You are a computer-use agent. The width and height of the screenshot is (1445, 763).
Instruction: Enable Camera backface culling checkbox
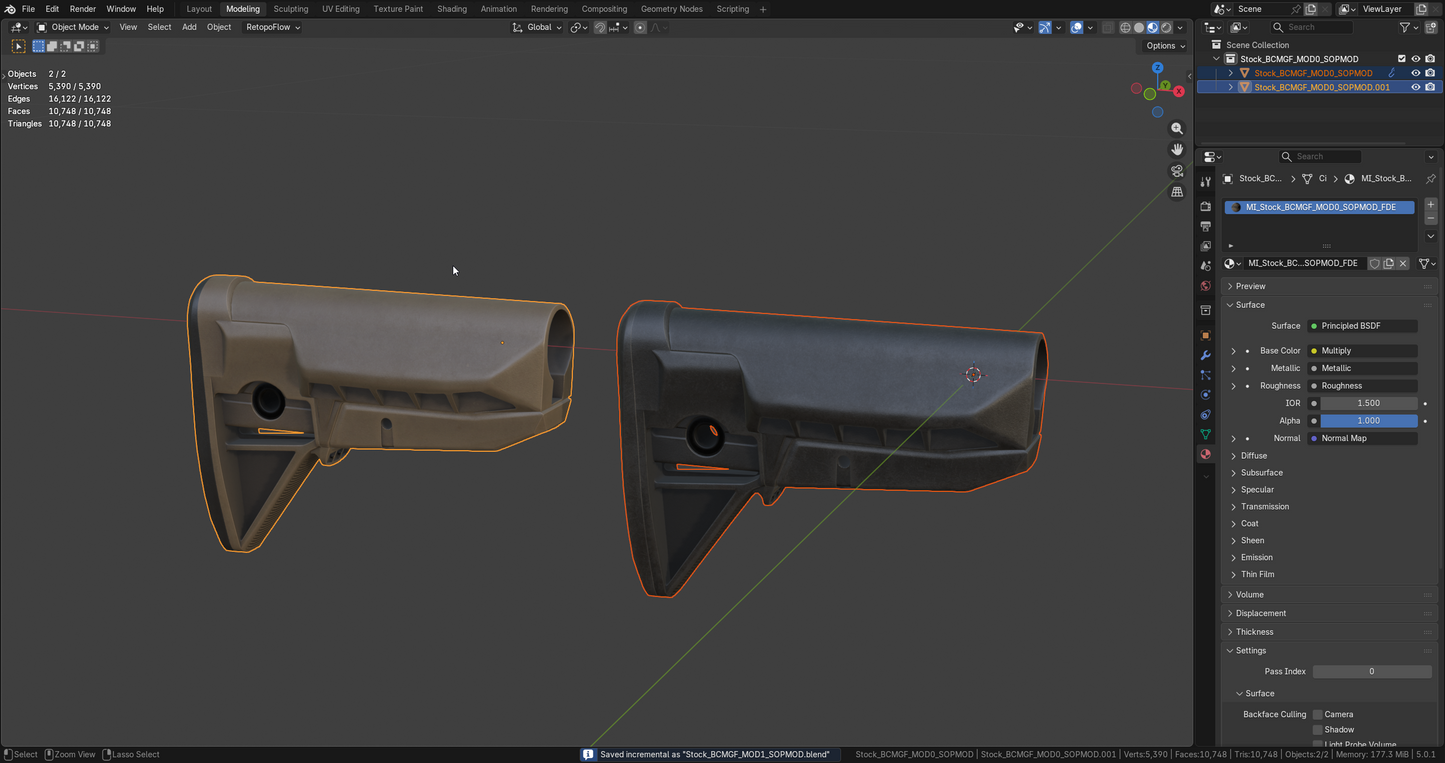1318,715
